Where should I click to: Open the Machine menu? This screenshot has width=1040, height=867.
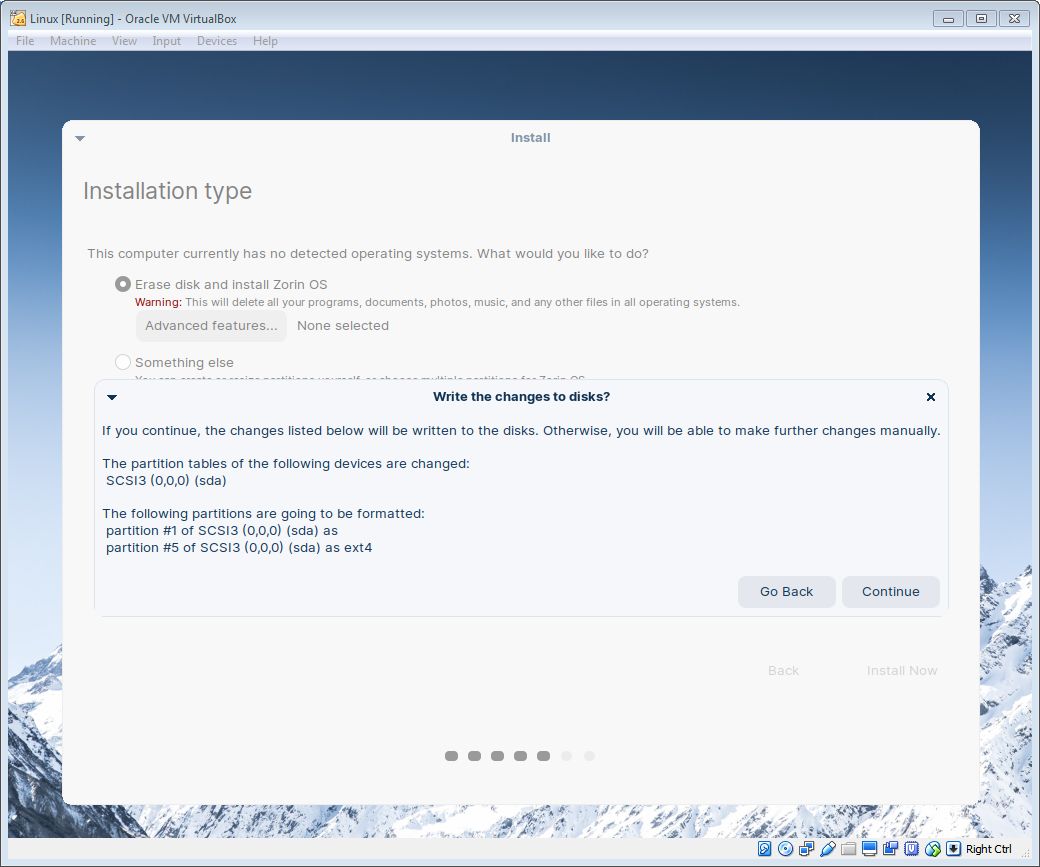(73, 40)
